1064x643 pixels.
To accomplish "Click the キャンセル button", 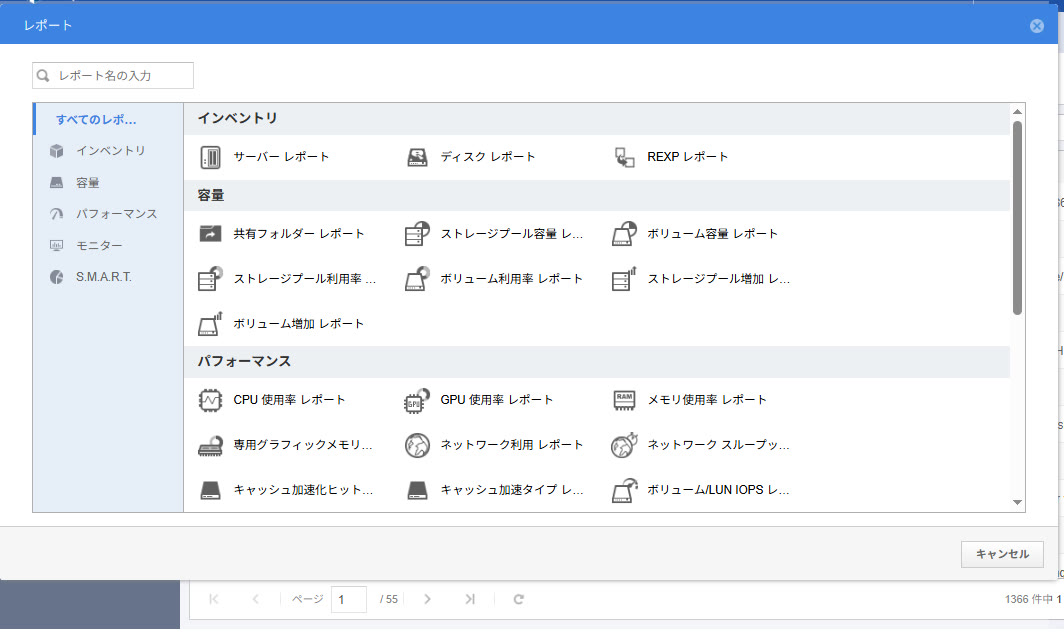I will [1002, 554].
